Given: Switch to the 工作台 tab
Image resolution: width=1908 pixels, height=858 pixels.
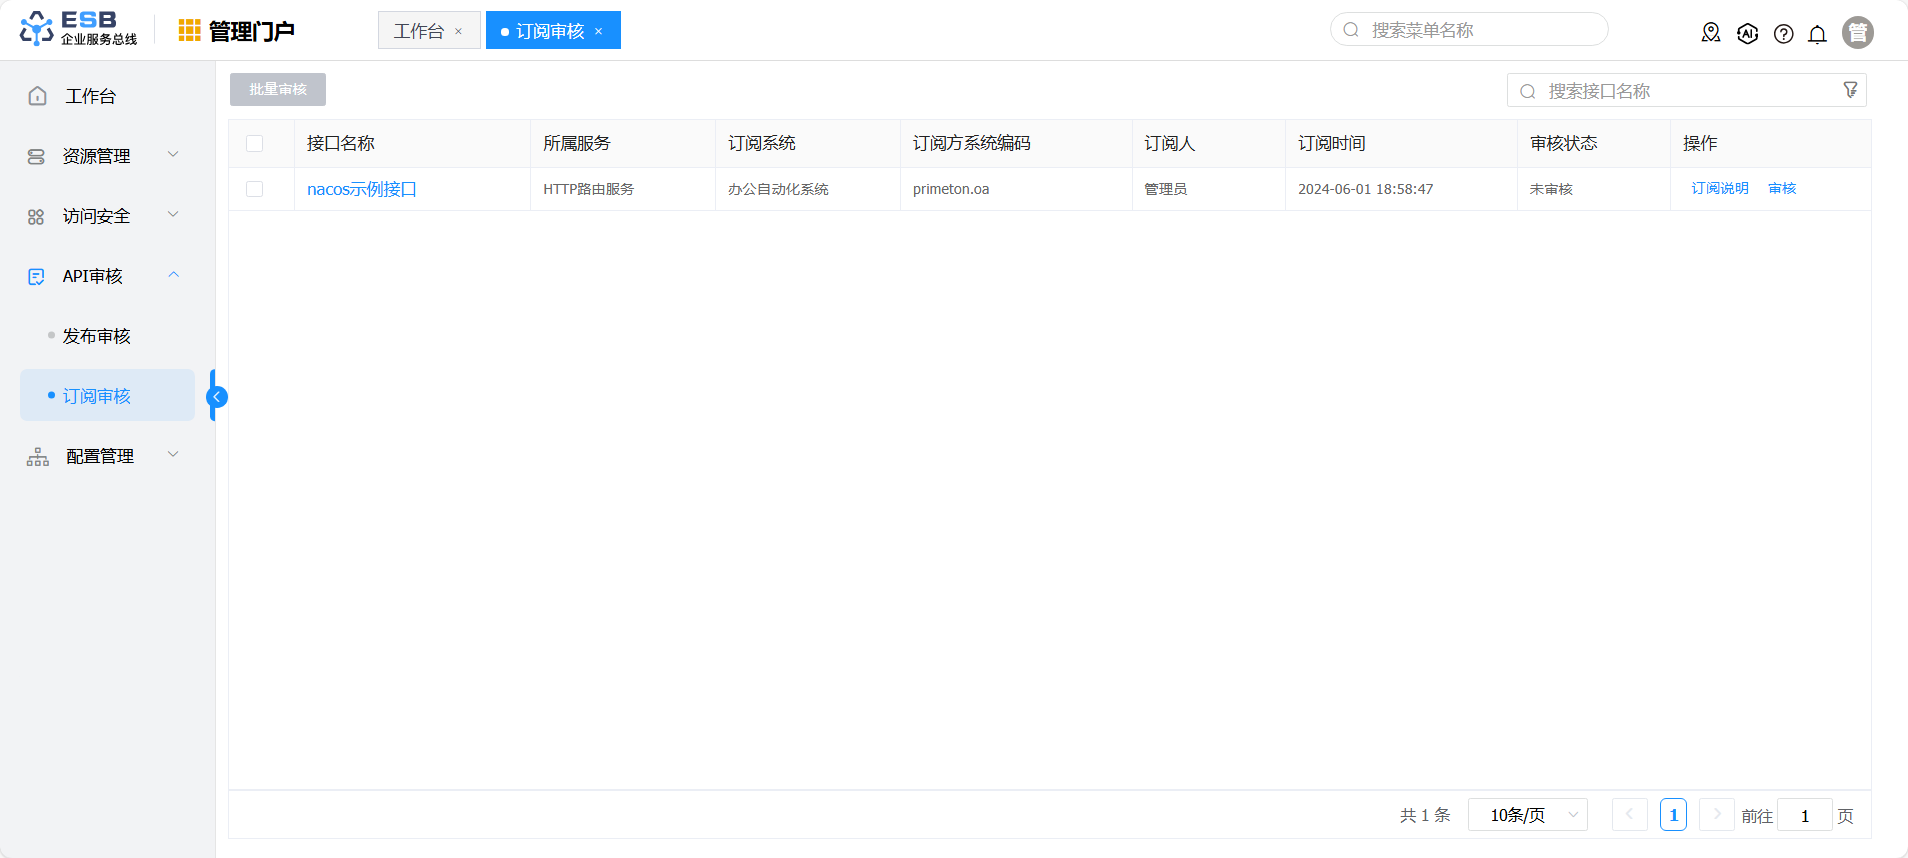Looking at the screenshot, I should coord(419,31).
